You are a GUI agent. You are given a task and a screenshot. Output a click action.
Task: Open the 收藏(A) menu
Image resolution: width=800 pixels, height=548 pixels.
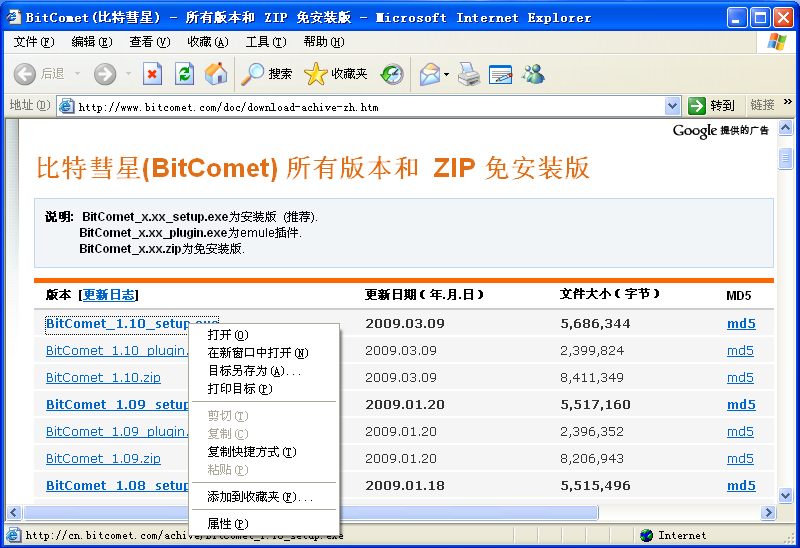pos(208,42)
